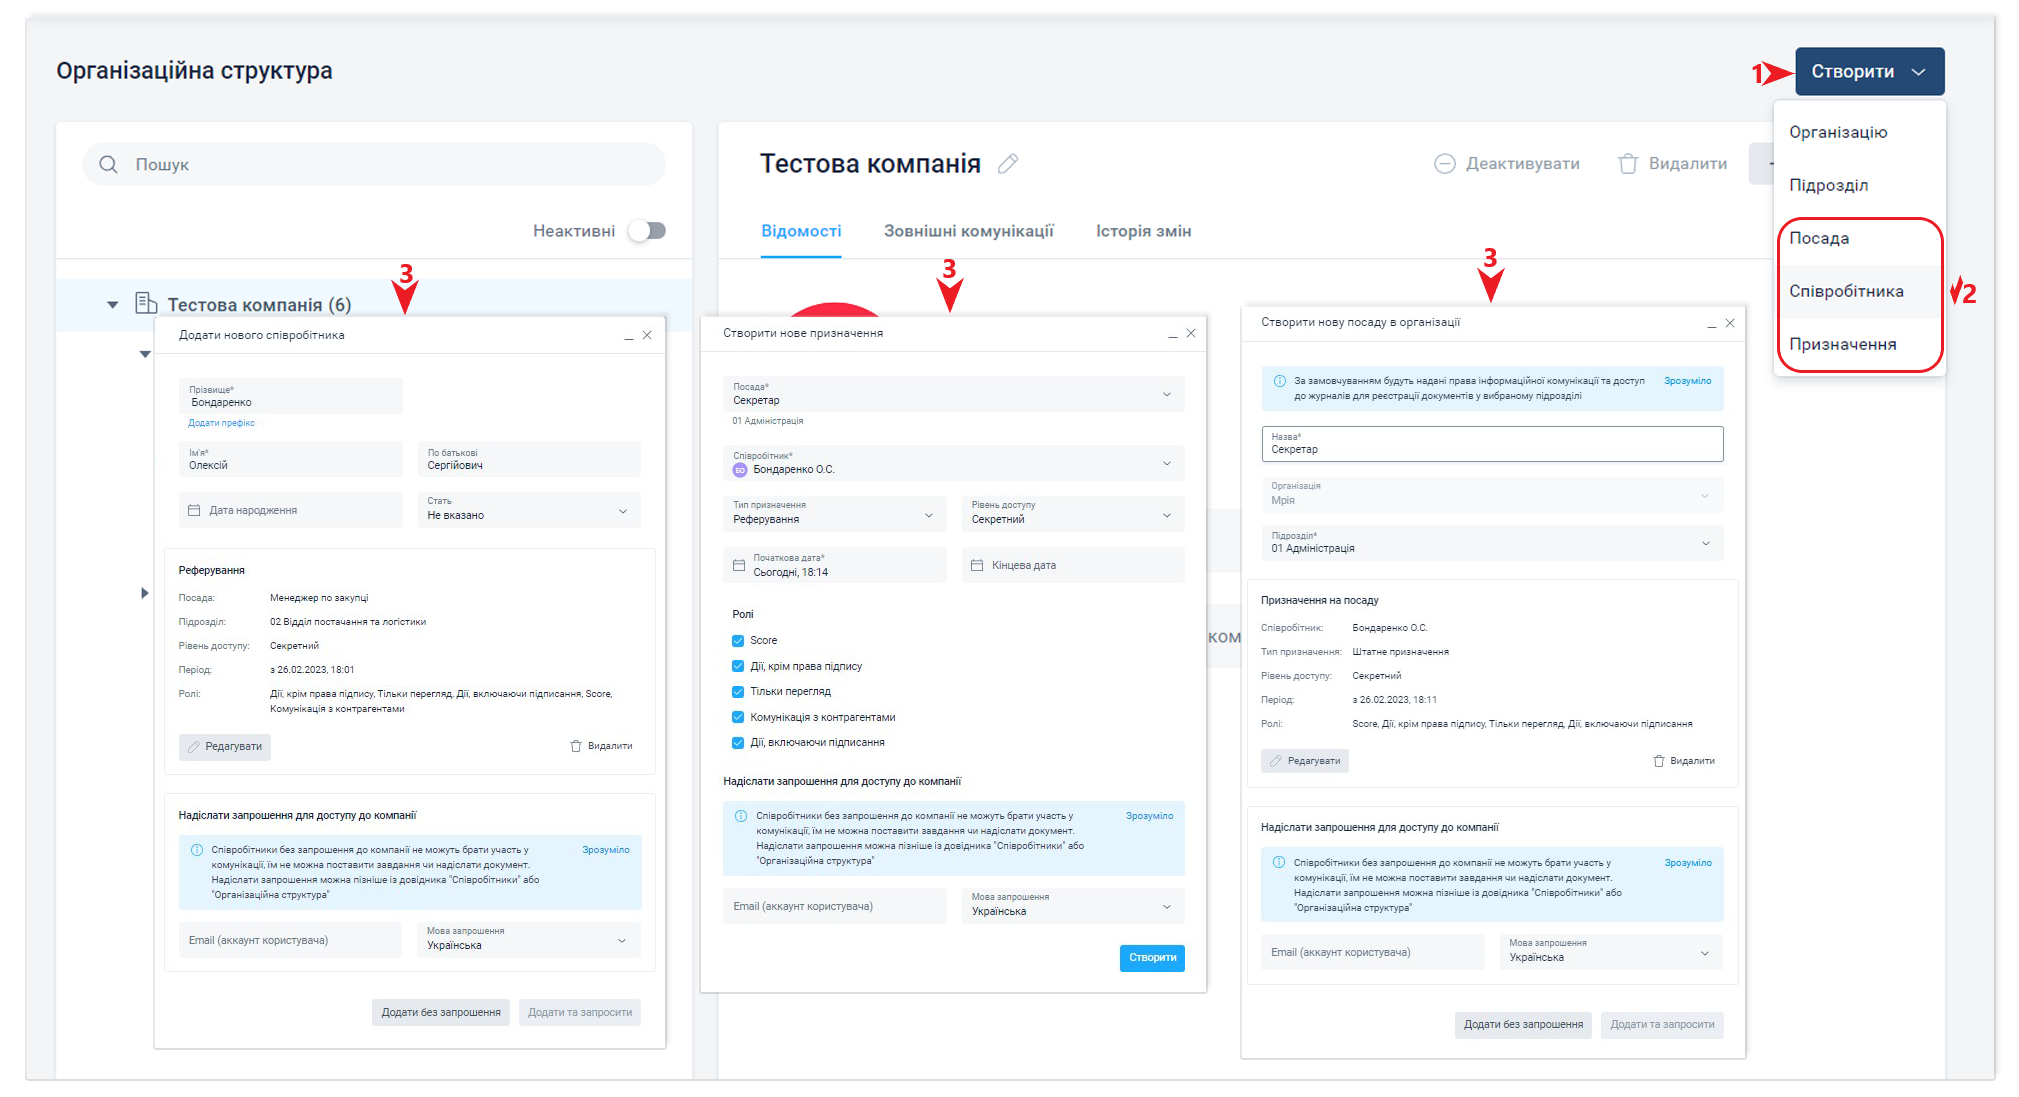Open the Стать dropdown
The width and height of the screenshot is (2019, 1097).
pos(529,510)
